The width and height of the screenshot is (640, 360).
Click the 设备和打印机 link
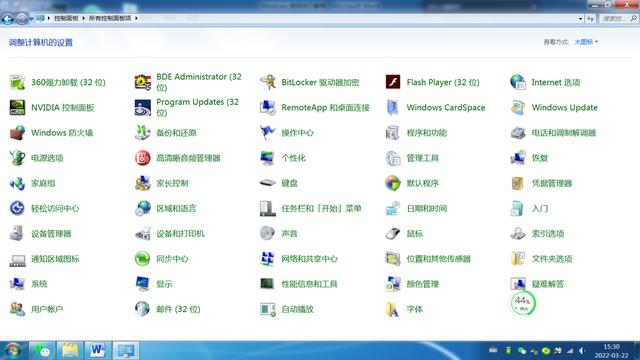pyautogui.click(x=180, y=234)
